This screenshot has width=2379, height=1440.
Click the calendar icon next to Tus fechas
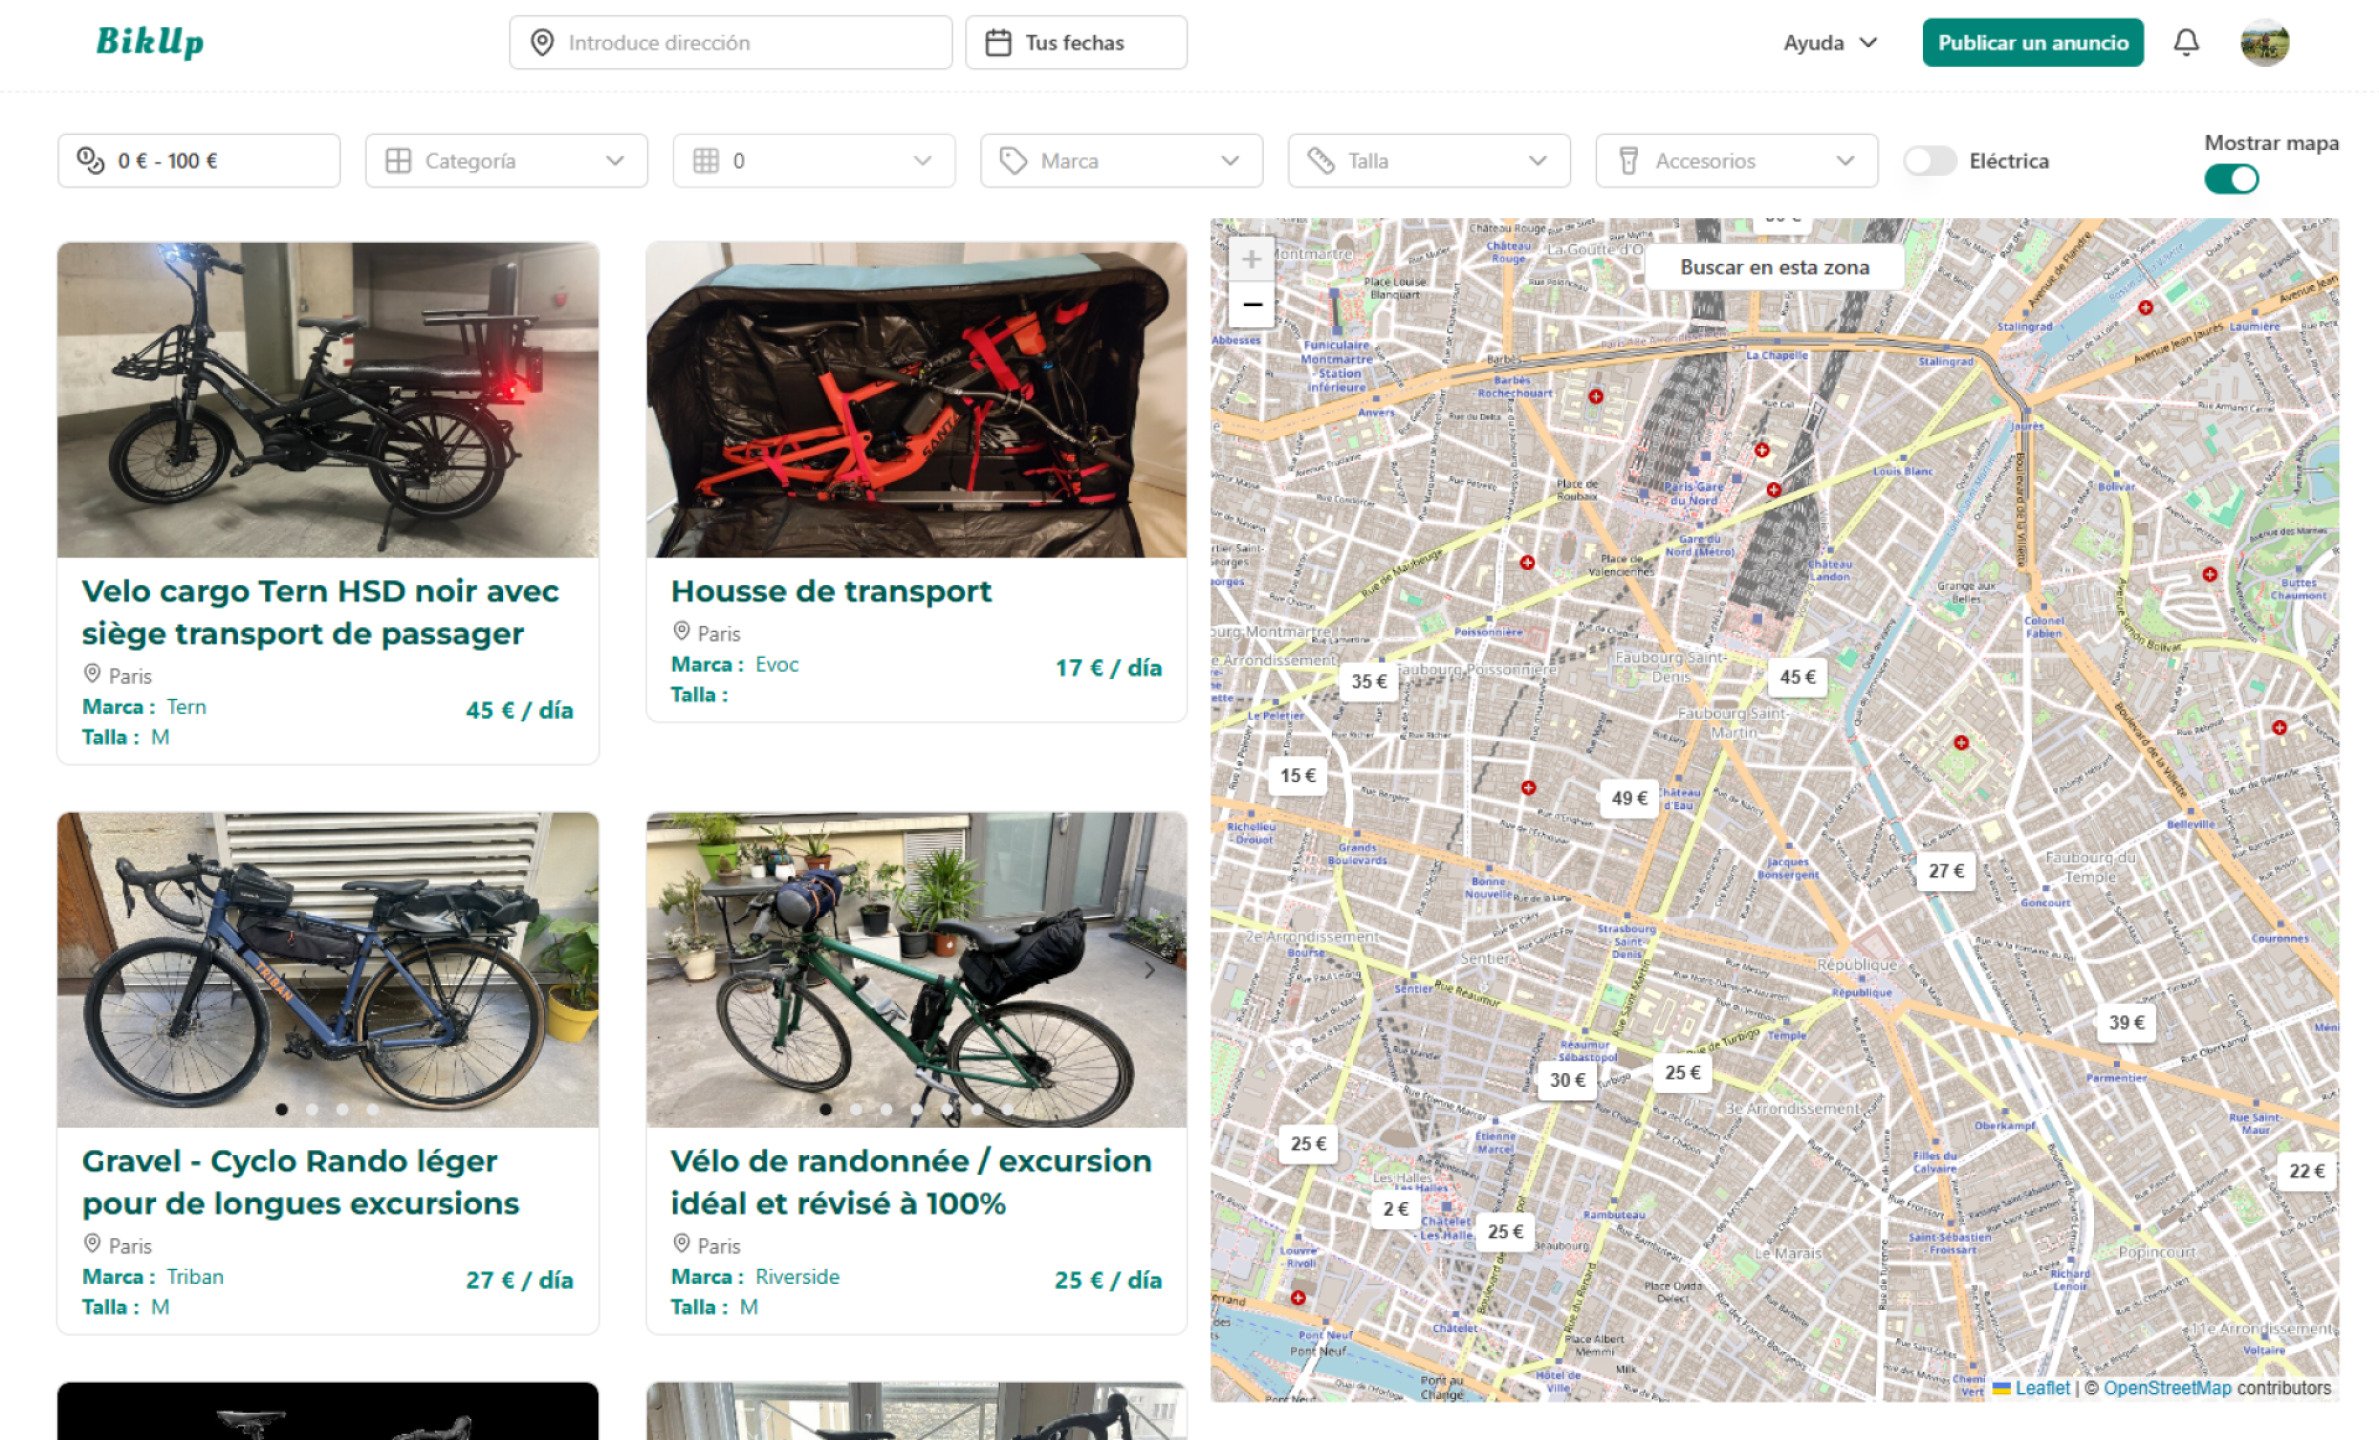pyautogui.click(x=997, y=42)
